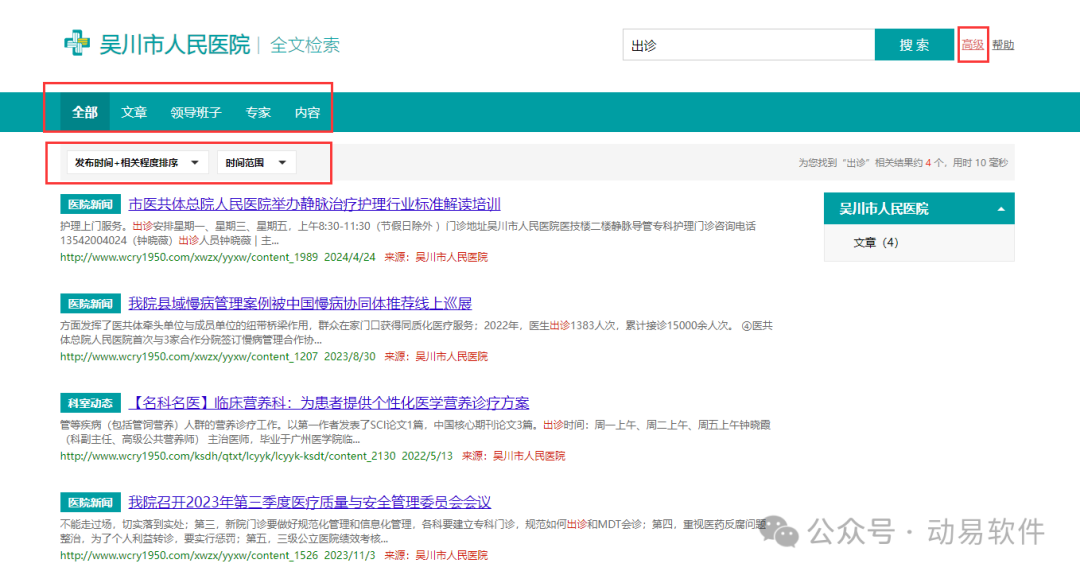Open the 2023年第三季度医疗质量 meeting article
1080x575 pixels.
point(309,502)
